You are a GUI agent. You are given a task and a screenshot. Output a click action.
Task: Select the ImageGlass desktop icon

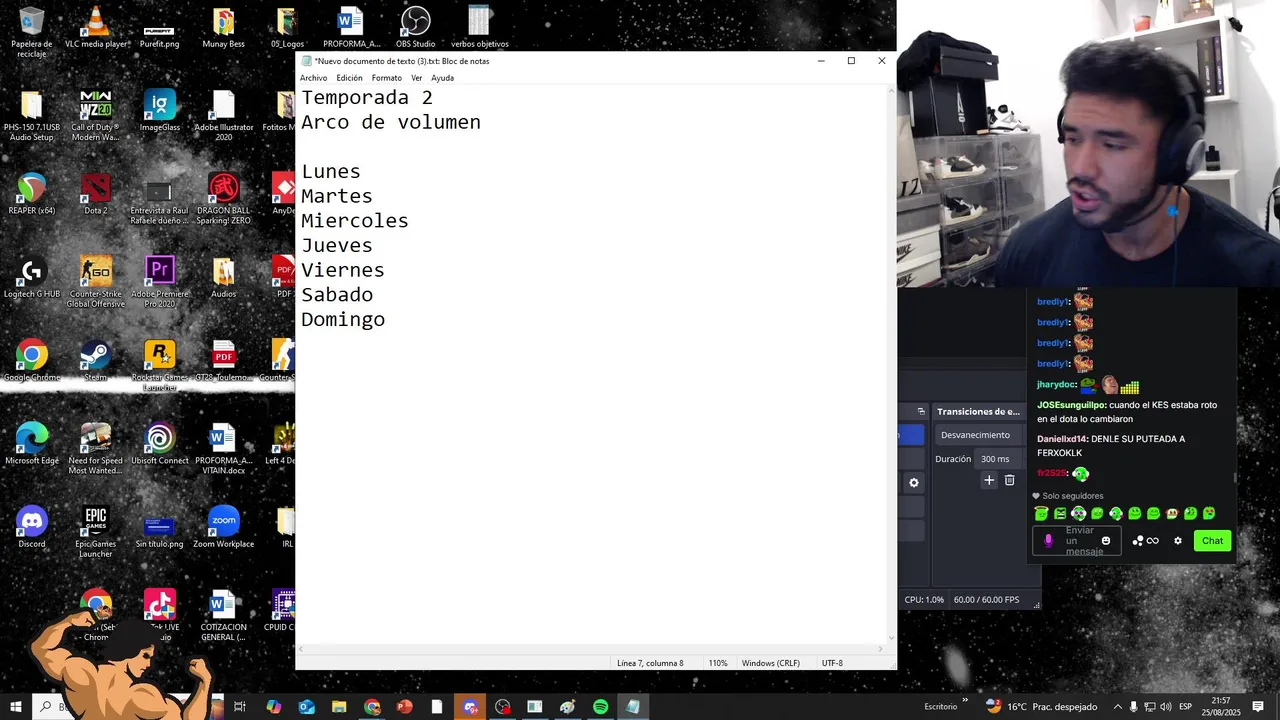pos(160,110)
